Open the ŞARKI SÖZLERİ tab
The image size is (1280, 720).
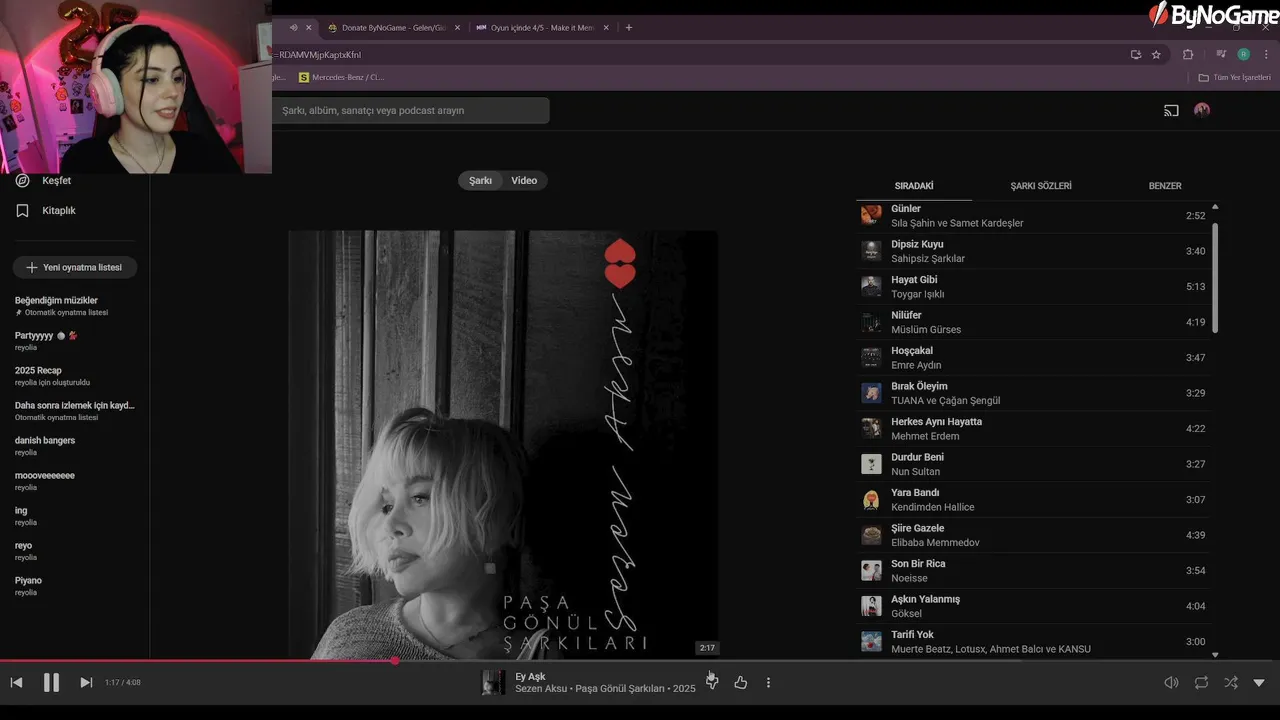click(1041, 186)
